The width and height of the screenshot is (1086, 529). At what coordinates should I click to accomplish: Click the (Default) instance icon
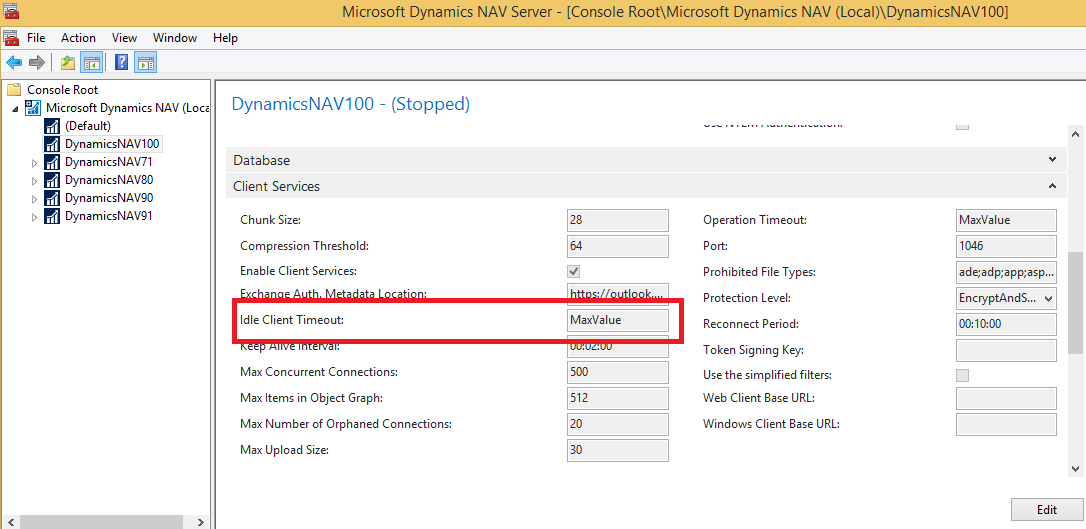tap(52, 125)
